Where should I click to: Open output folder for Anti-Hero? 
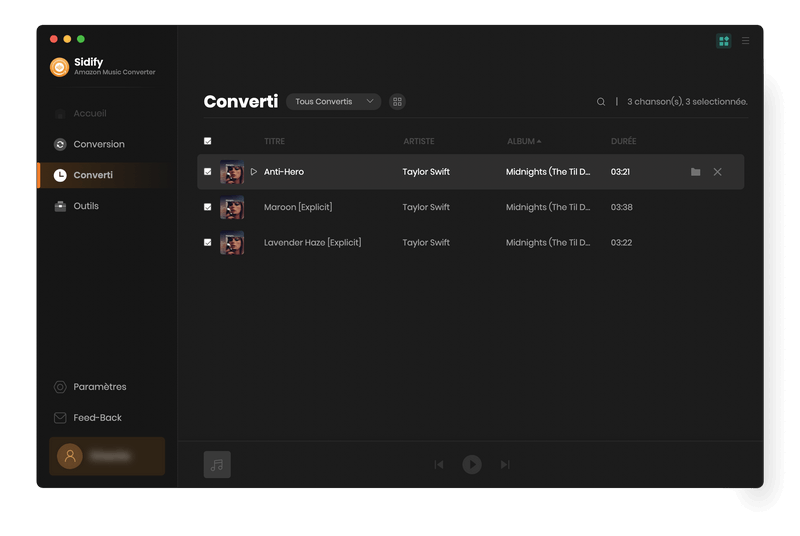click(x=695, y=172)
